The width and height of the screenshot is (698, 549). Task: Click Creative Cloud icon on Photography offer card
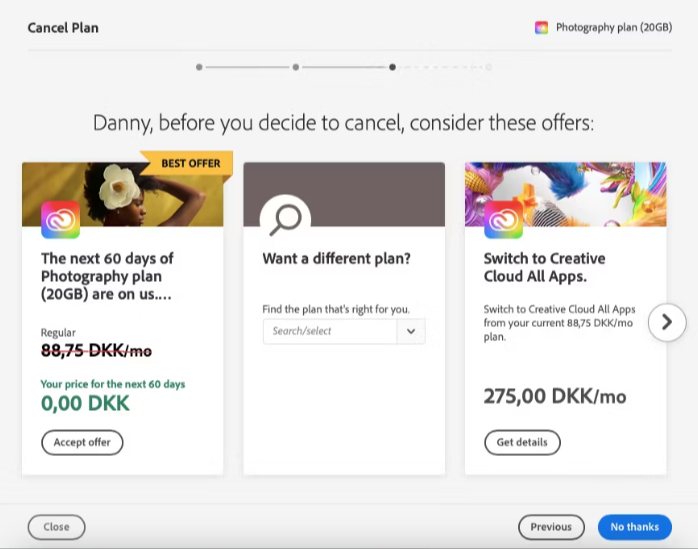coord(61,220)
